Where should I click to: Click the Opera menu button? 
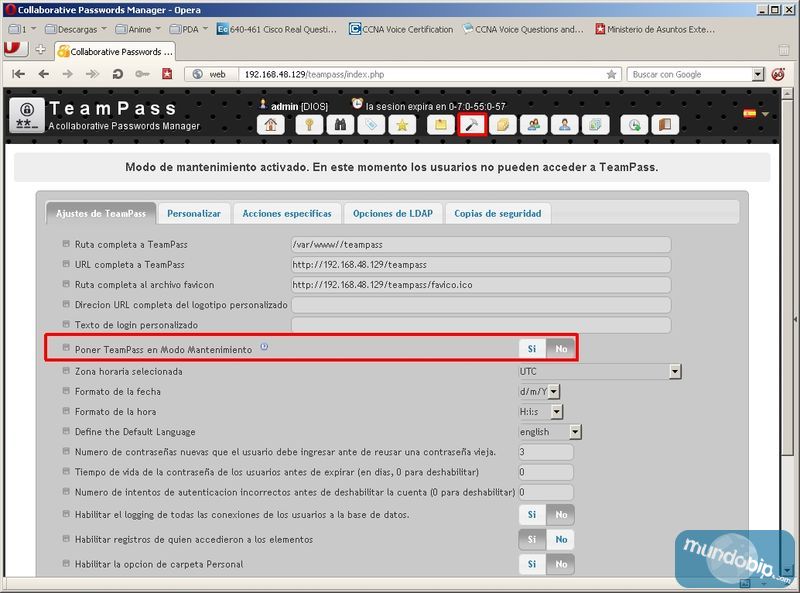pos(15,49)
